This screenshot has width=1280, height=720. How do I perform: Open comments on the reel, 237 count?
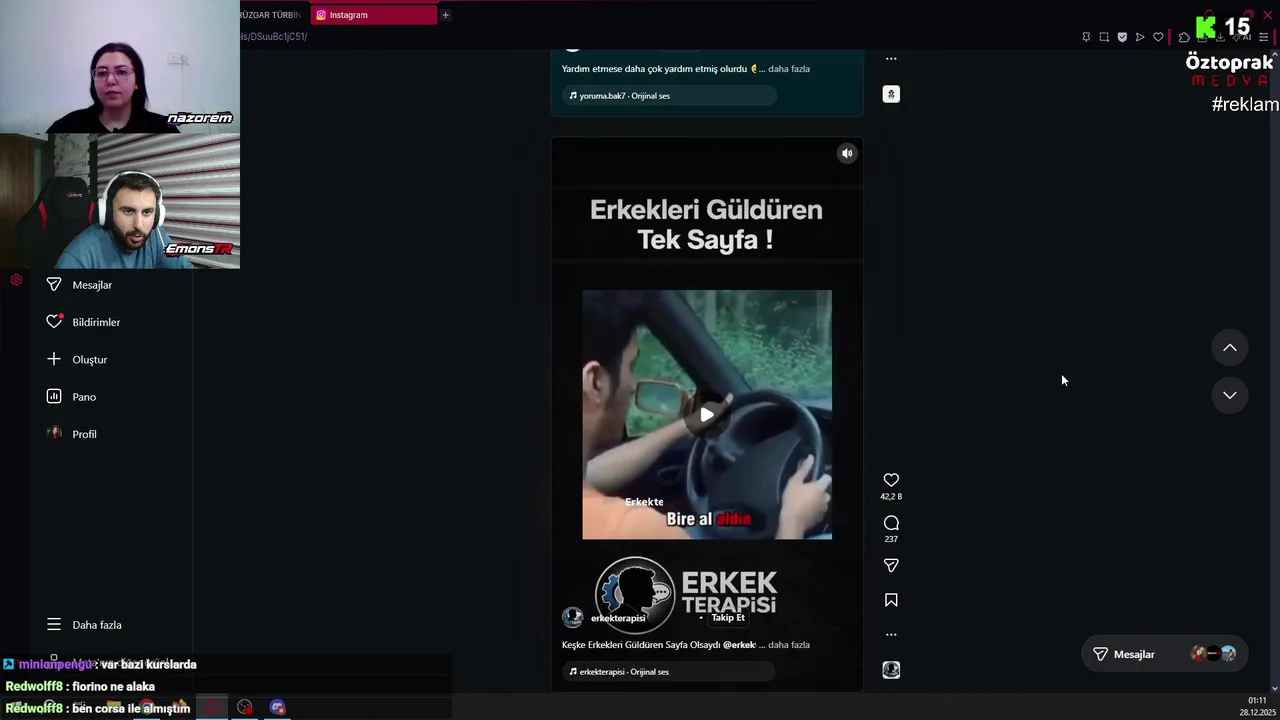(x=891, y=523)
